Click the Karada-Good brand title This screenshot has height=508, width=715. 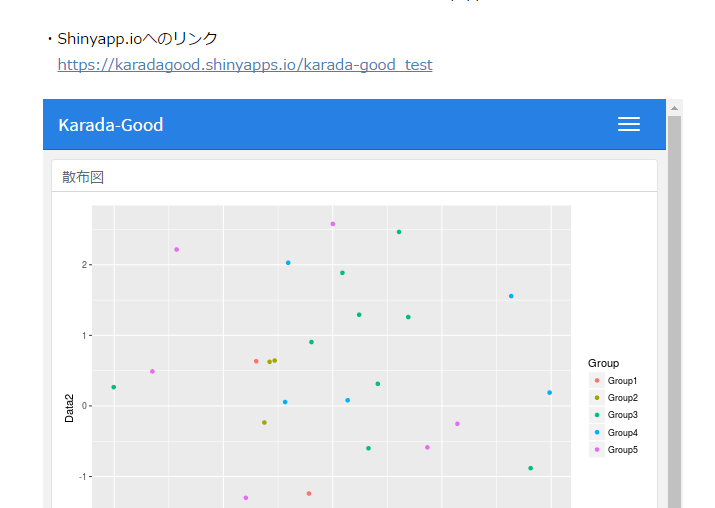click(x=111, y=125)
